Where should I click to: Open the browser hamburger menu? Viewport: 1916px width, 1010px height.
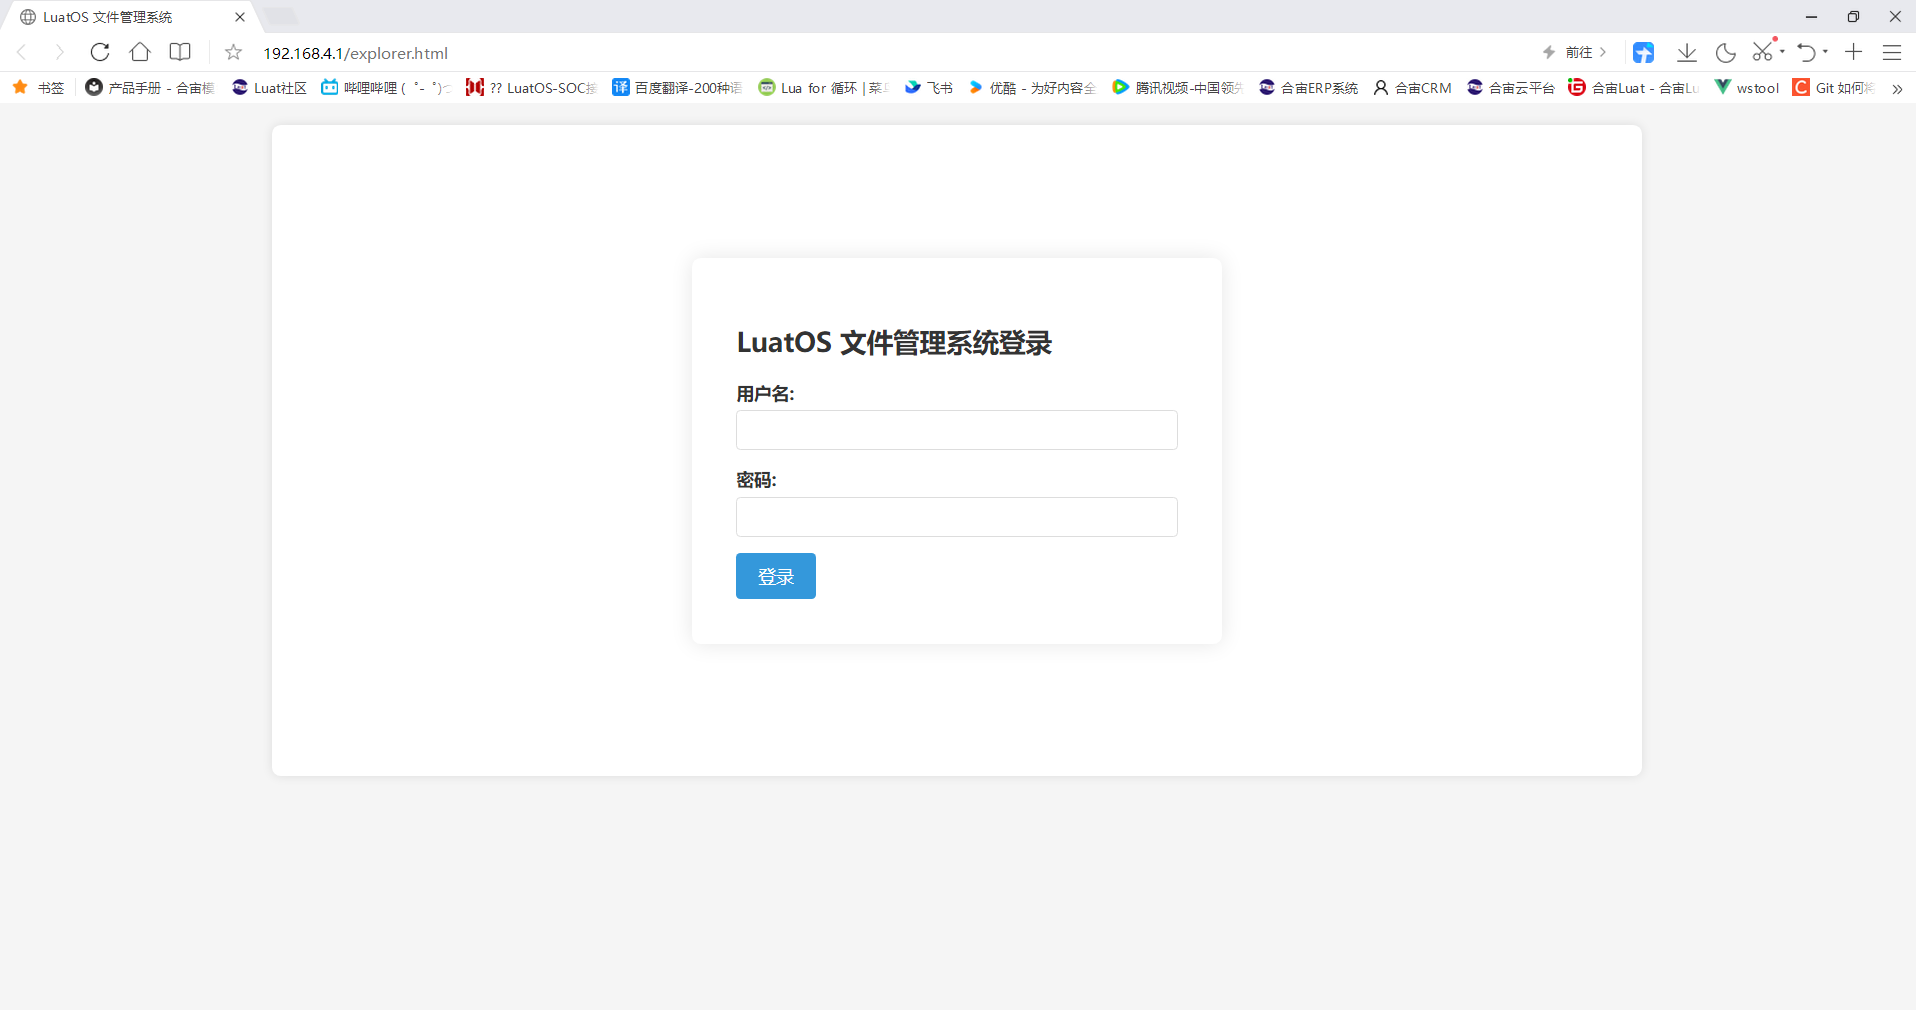tap(1891, 52)
